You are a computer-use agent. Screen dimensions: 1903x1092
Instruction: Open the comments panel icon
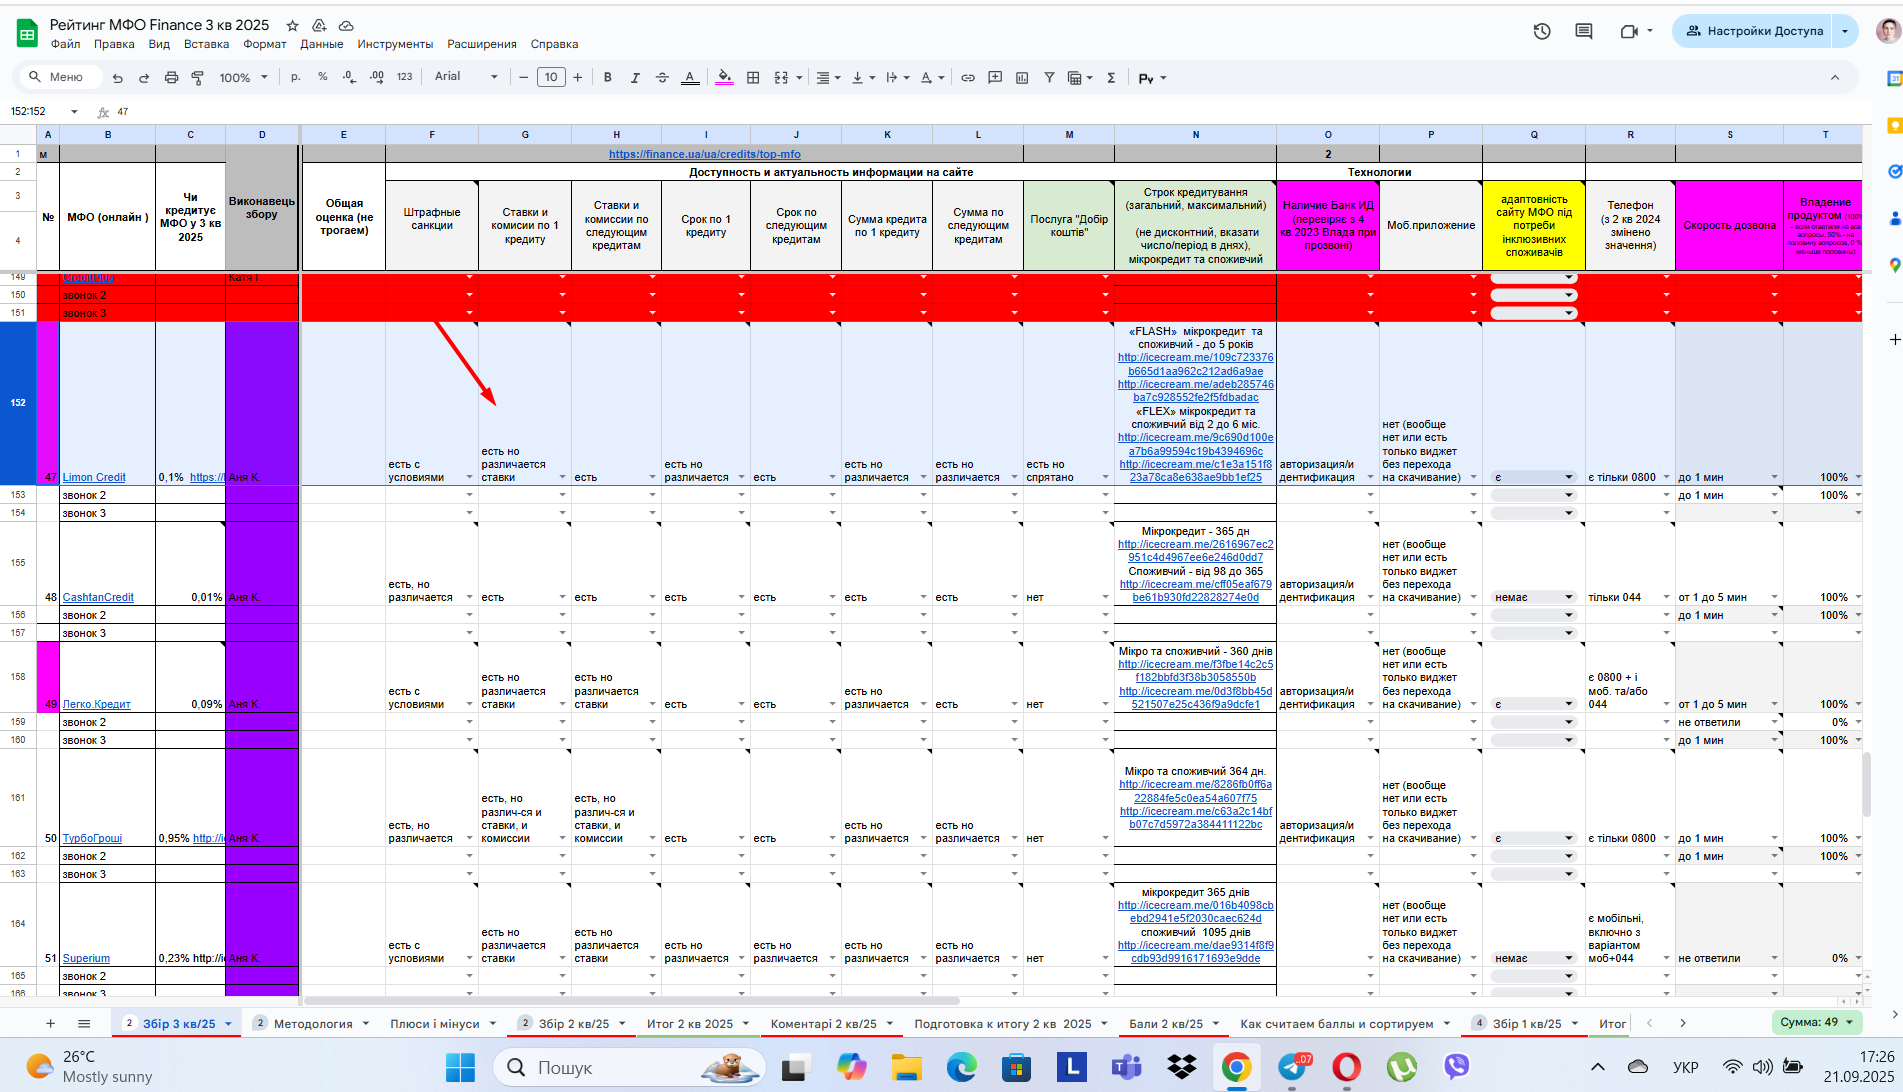click(1584, 31)
